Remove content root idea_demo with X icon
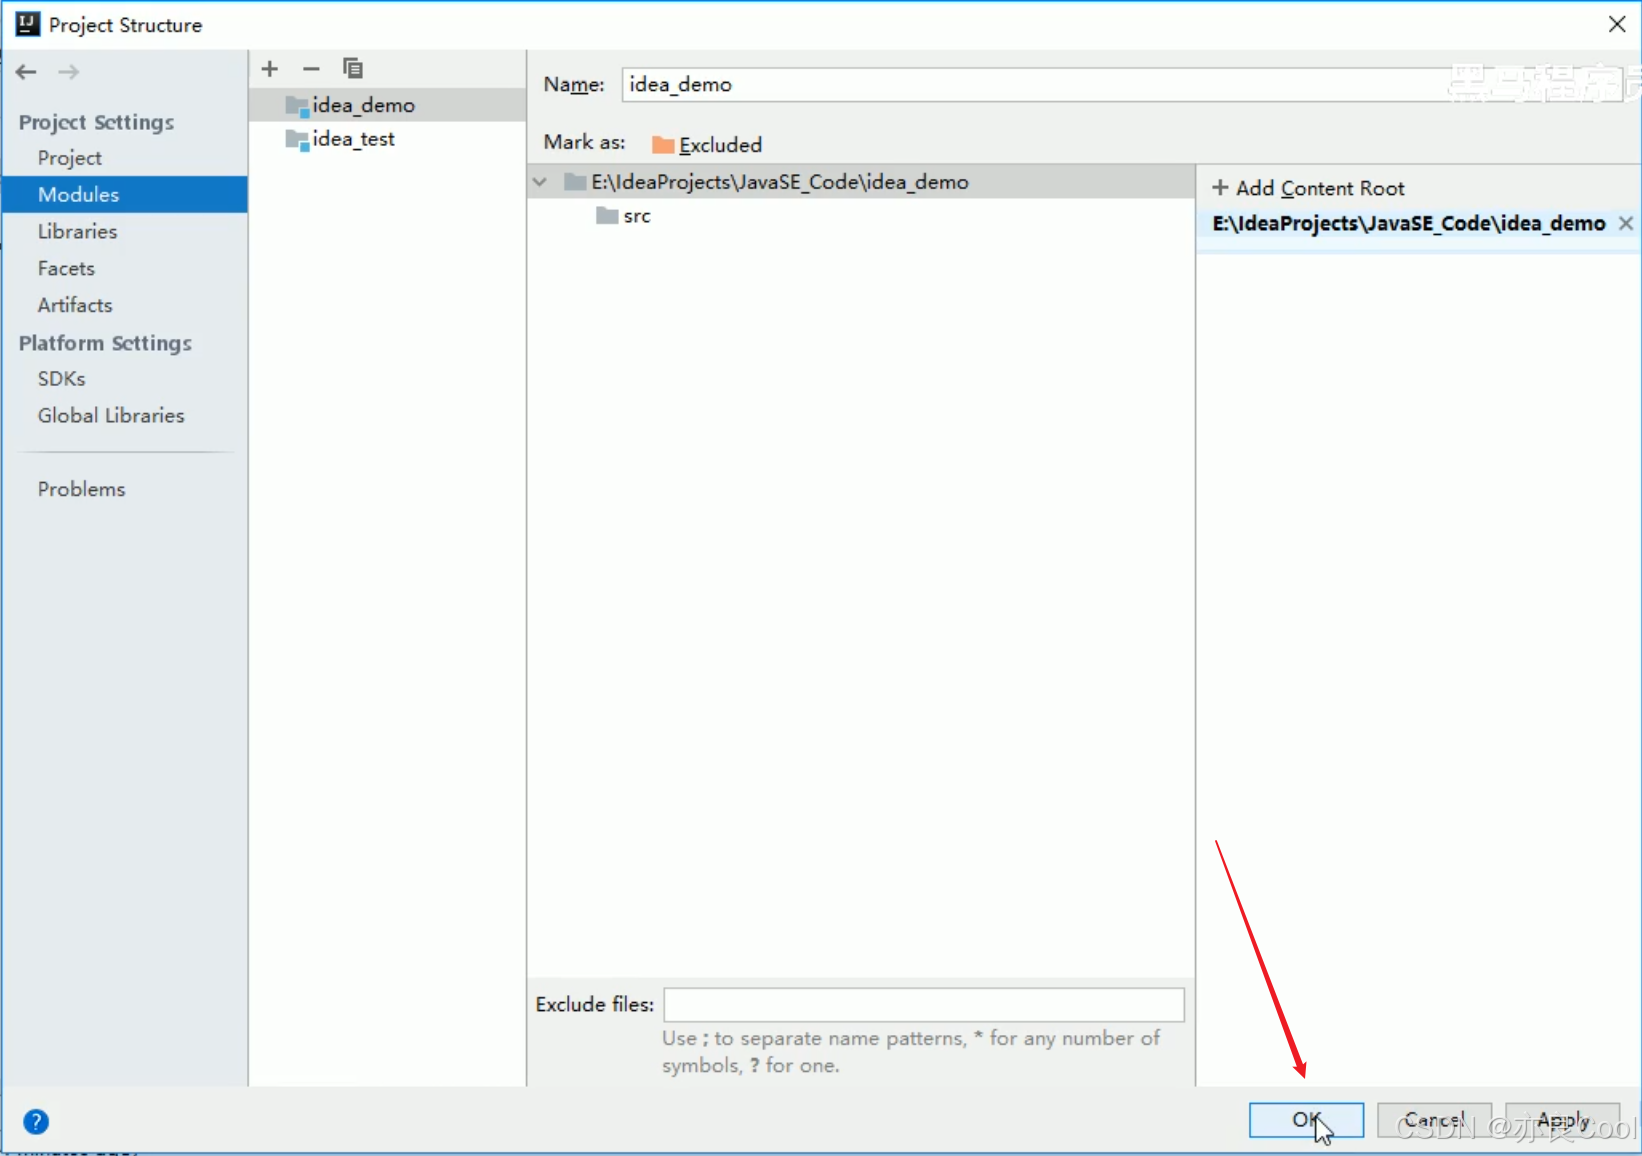The width and height of the screenshot is (1642, 1156). click(1626, 223)
